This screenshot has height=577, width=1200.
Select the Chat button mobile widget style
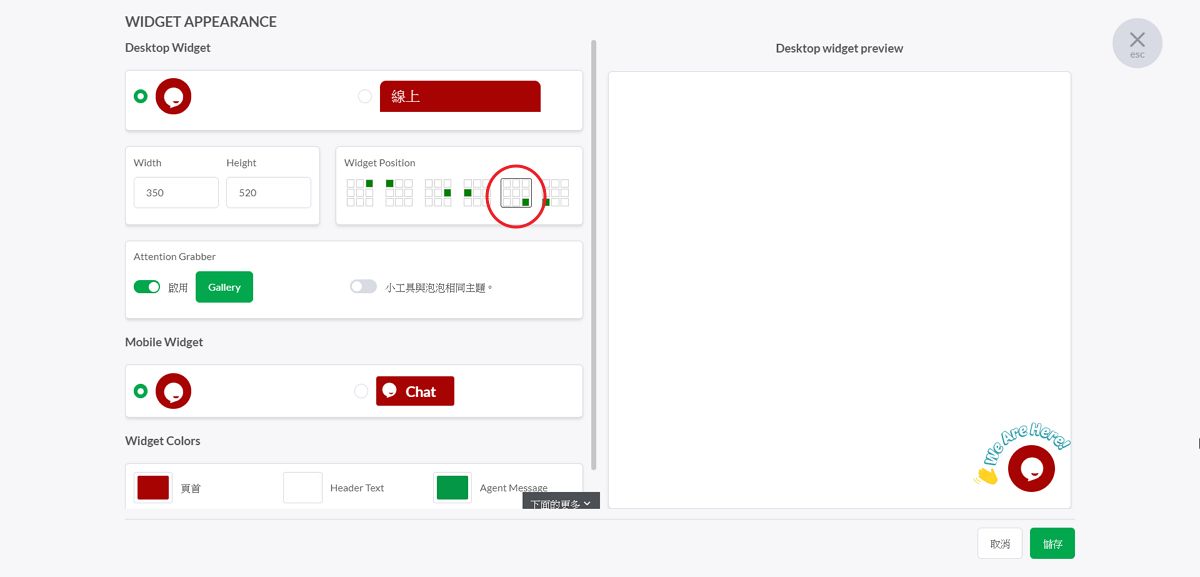pyautogui.click(x=361, y=391)
